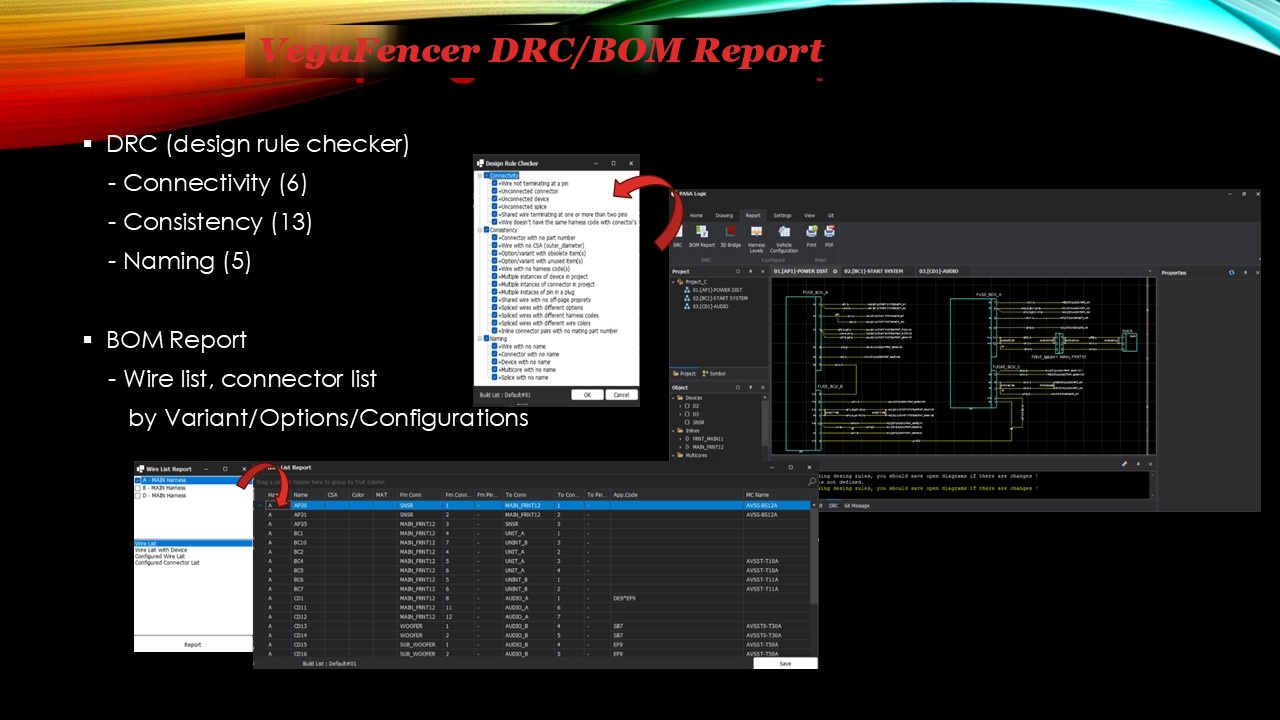Click diagram icon for 03.[CD1]-AUDIO in tree

[687, 306]
